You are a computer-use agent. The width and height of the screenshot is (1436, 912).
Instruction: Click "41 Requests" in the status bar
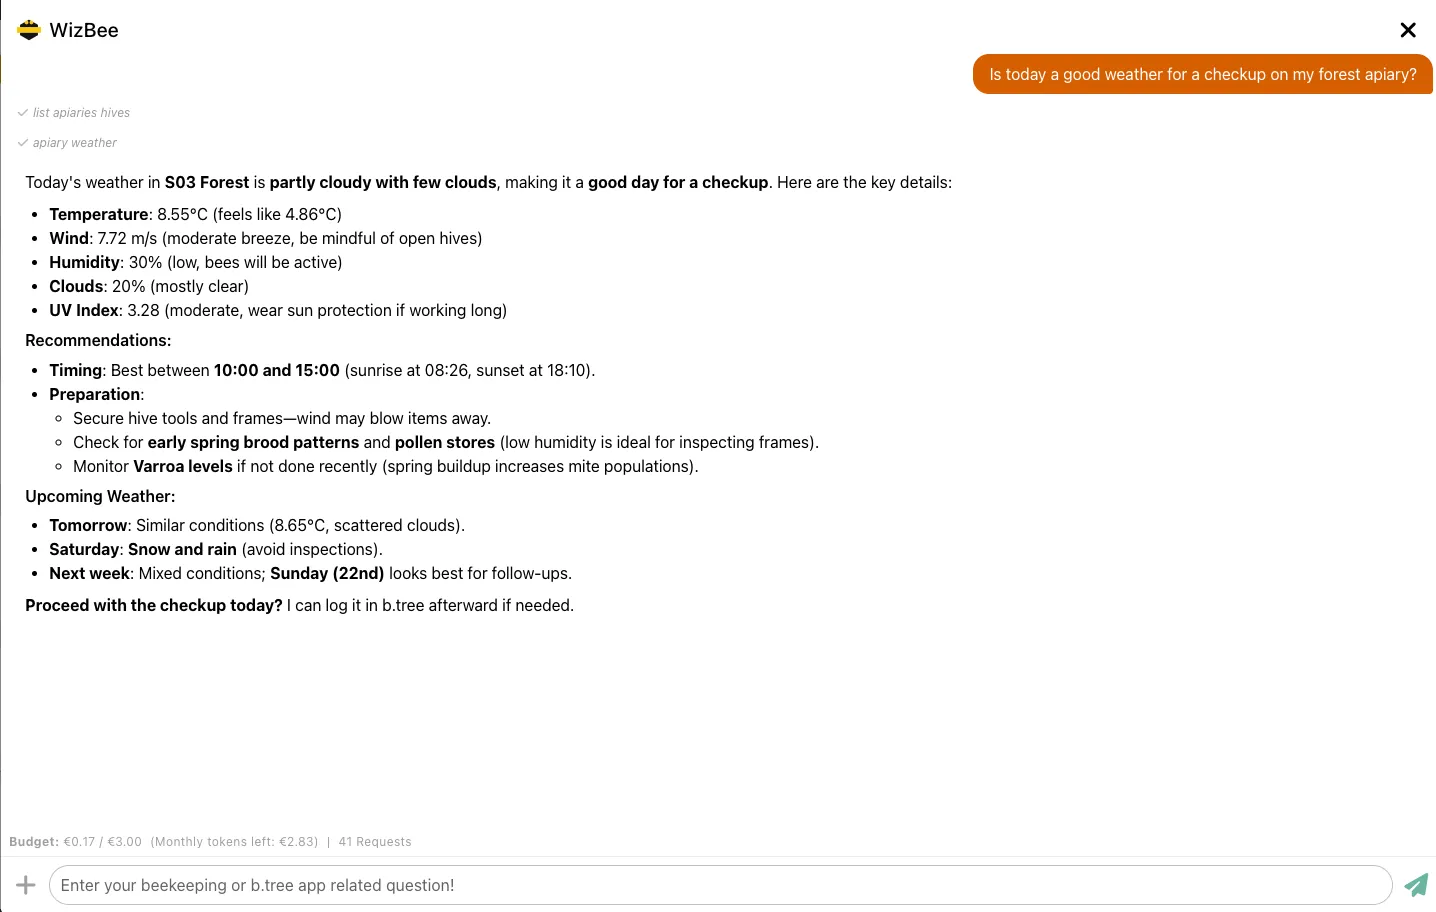click(375, 841)
